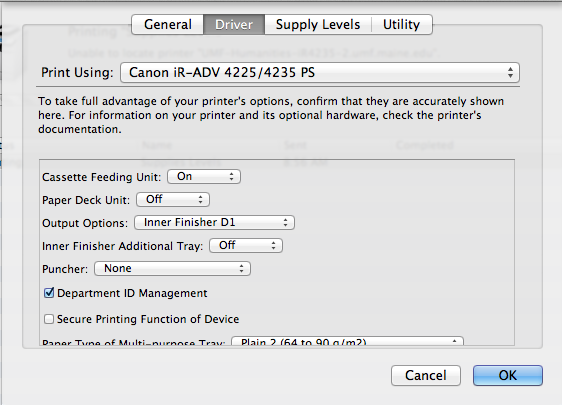
Task: Open the Print Using driver dropdown
Action: [320, 73]
